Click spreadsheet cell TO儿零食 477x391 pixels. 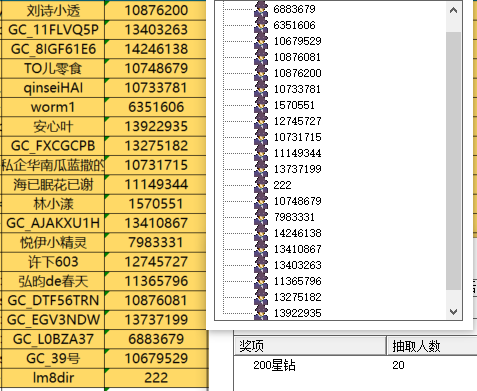point(53,68)
